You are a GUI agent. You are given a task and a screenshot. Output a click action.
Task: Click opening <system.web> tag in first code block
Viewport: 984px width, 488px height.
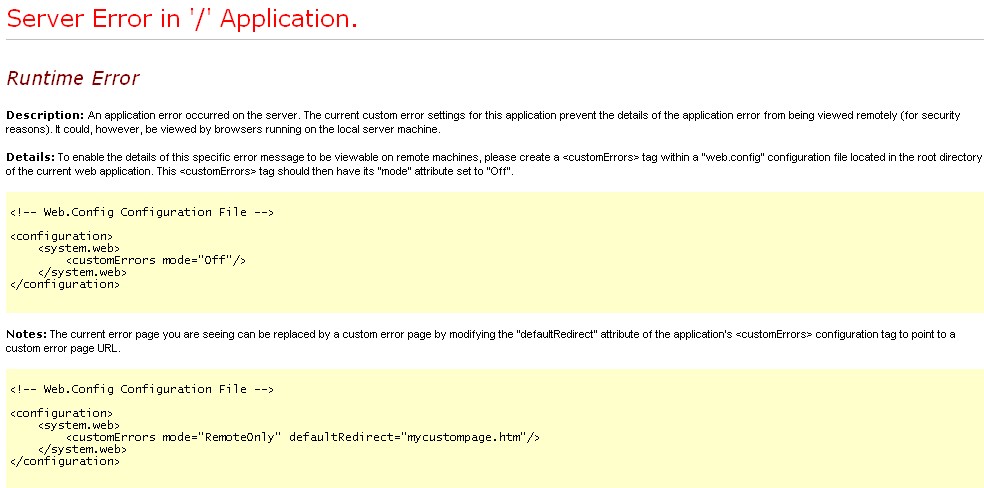pos(79,248)
